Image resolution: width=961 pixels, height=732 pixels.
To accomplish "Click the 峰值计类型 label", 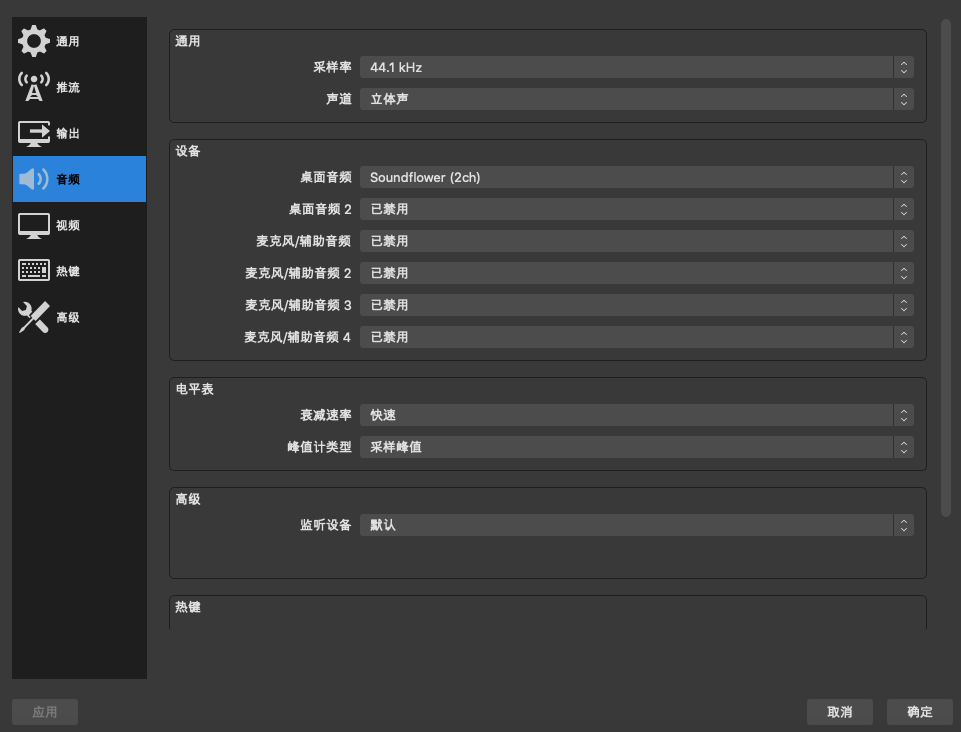I will [x=319, y=447].
